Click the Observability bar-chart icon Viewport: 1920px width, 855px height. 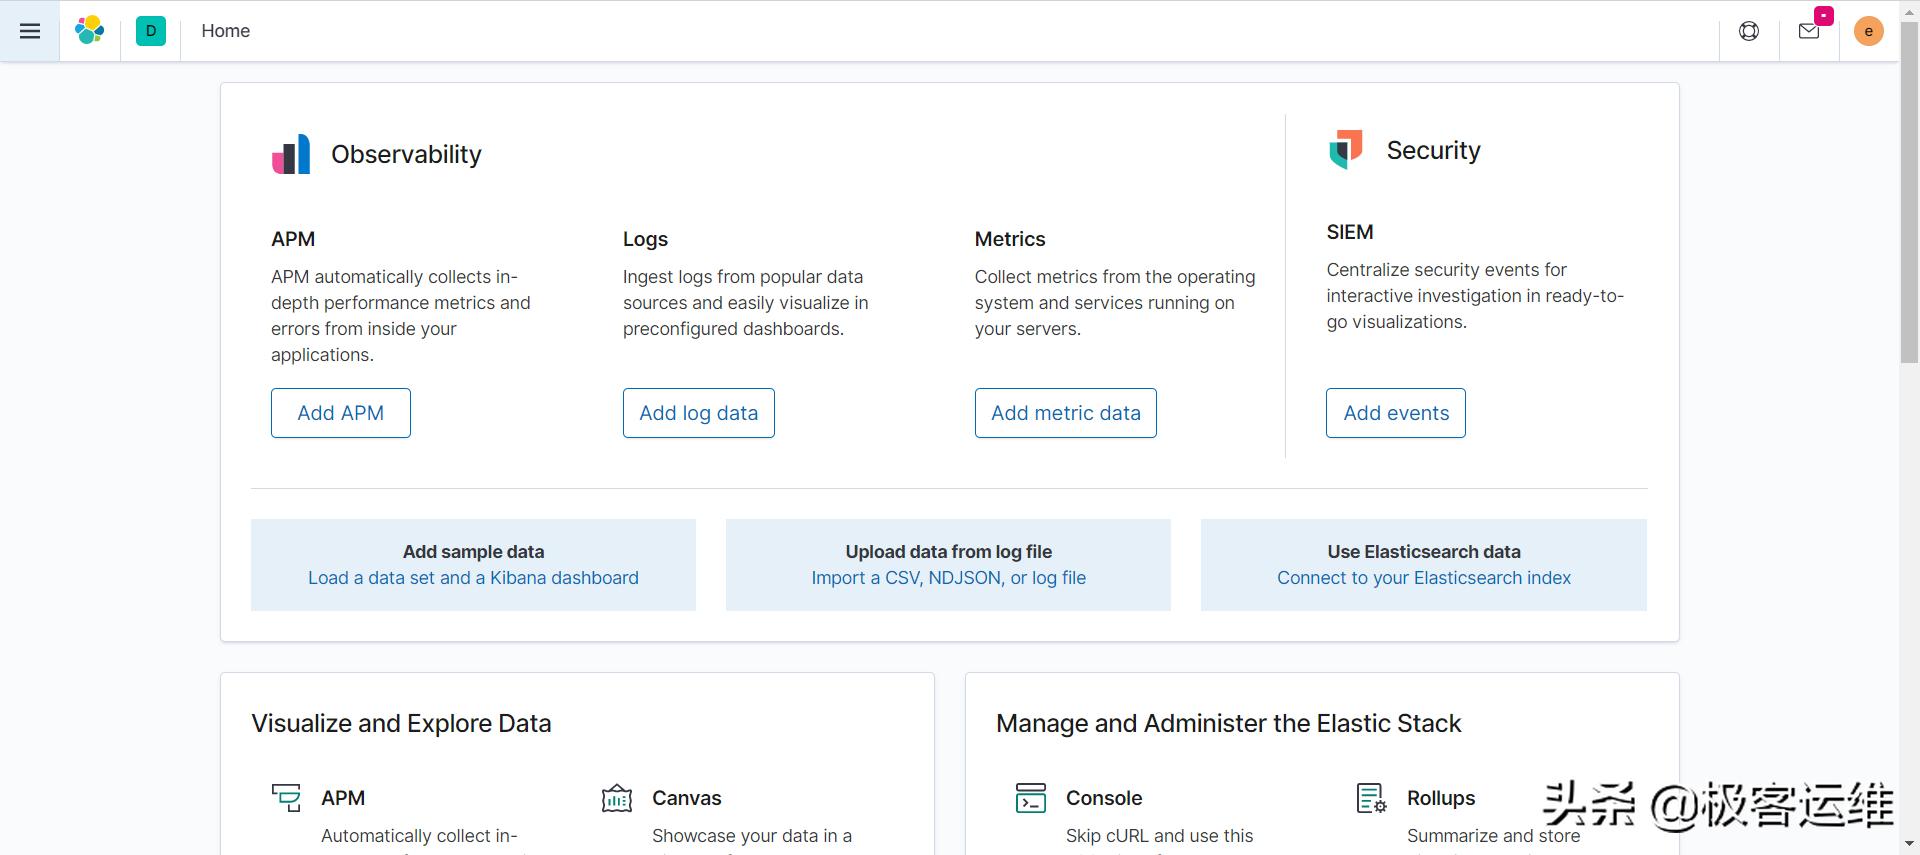click(291, 155)
